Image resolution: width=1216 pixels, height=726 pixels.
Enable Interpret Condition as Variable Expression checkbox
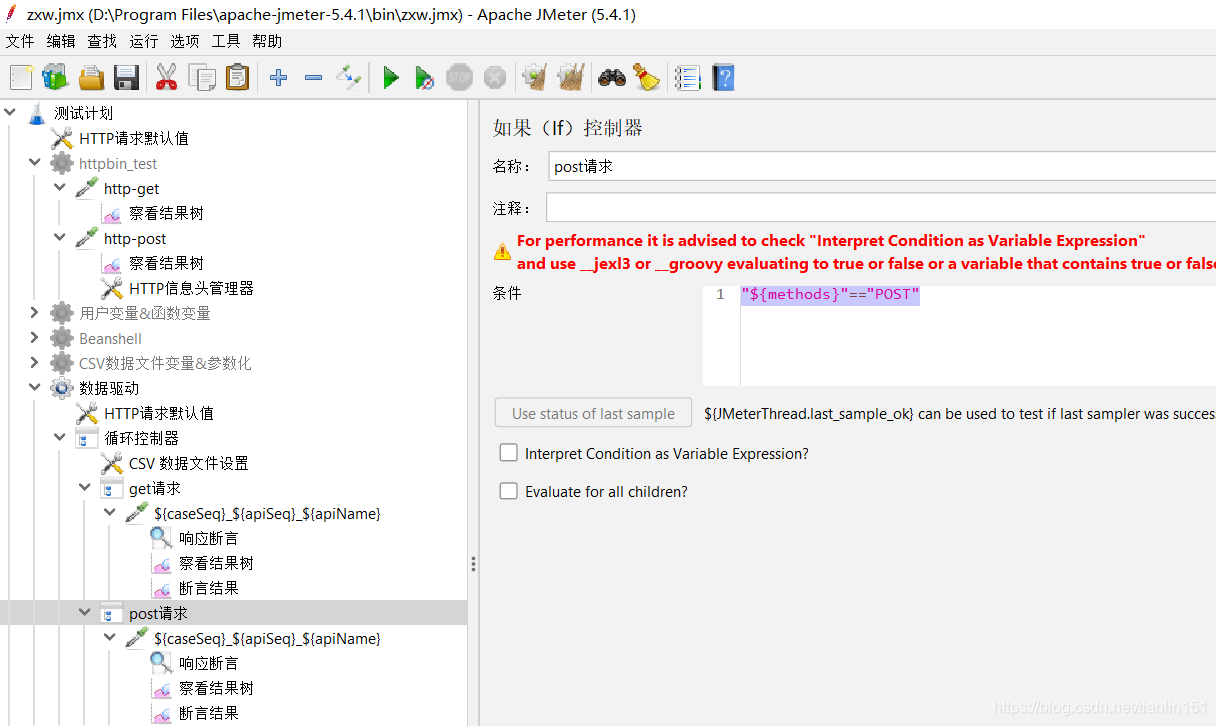tap(509, 453)
